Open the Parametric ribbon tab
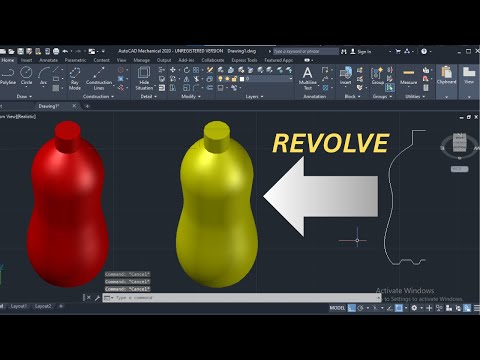 [x=75, y=60]
